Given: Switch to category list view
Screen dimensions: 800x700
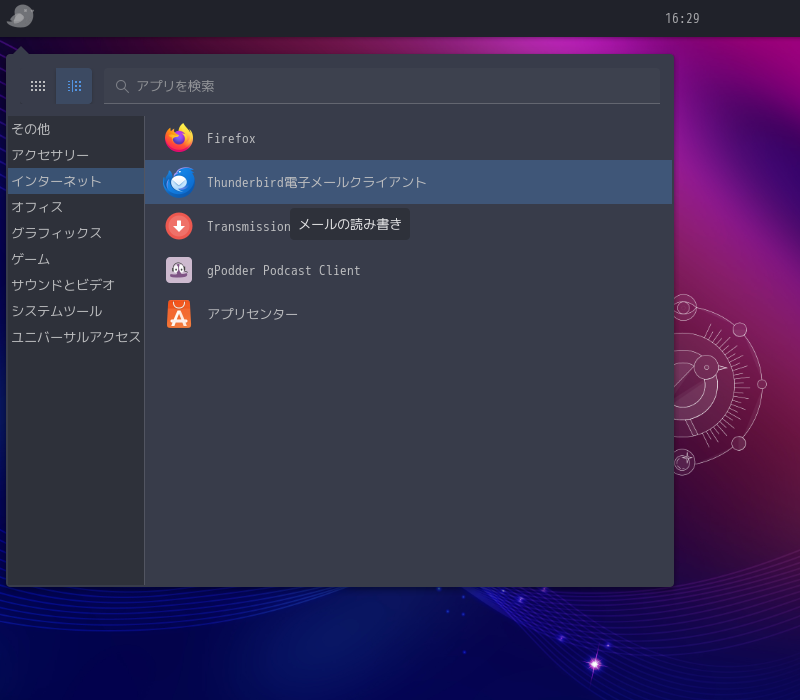Looking at the screenshot, I should point(74,86).
